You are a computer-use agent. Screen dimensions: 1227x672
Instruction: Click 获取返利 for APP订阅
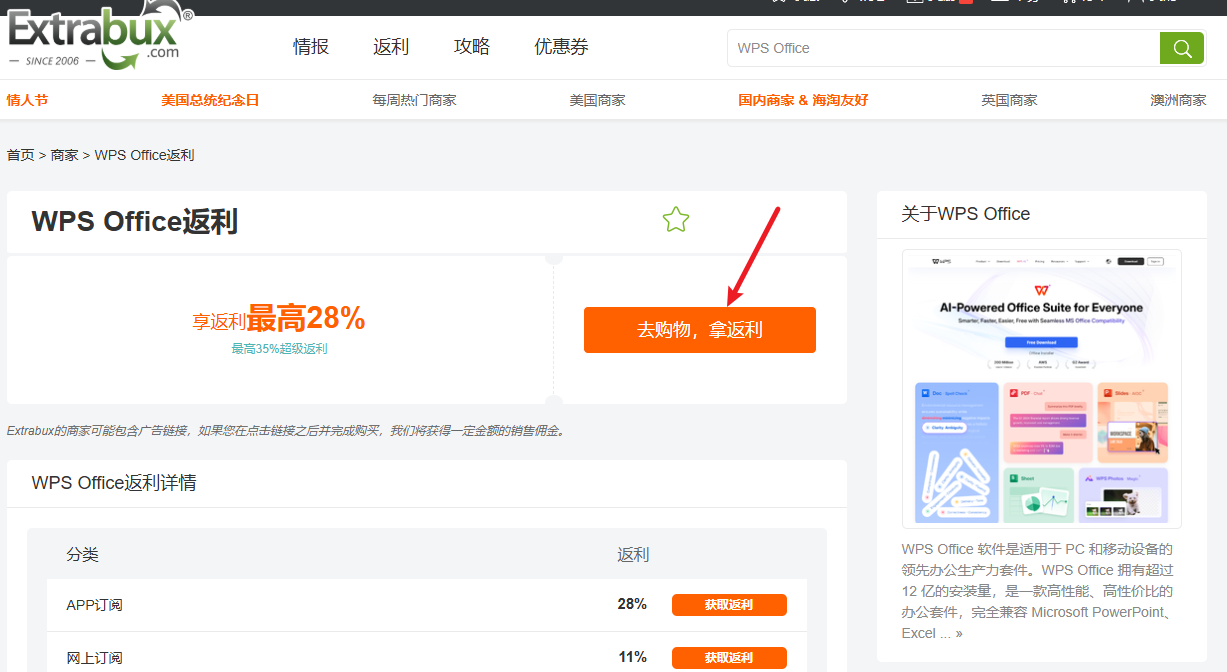(x=729, y=605)
